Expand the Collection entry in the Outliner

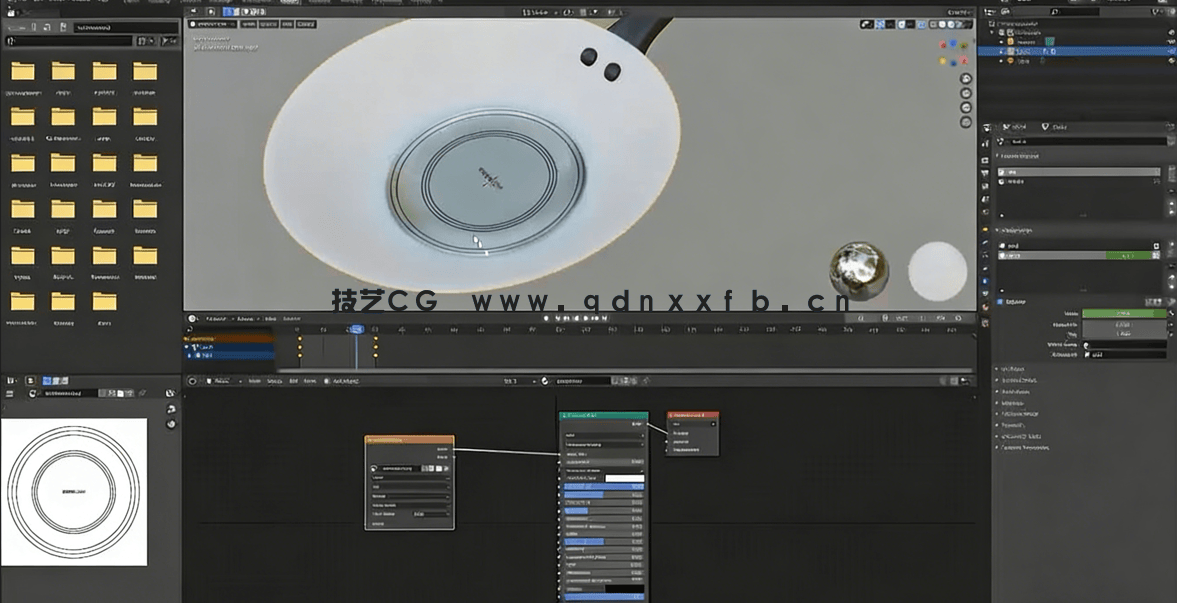pyautogui.click(x=997, y=29)
